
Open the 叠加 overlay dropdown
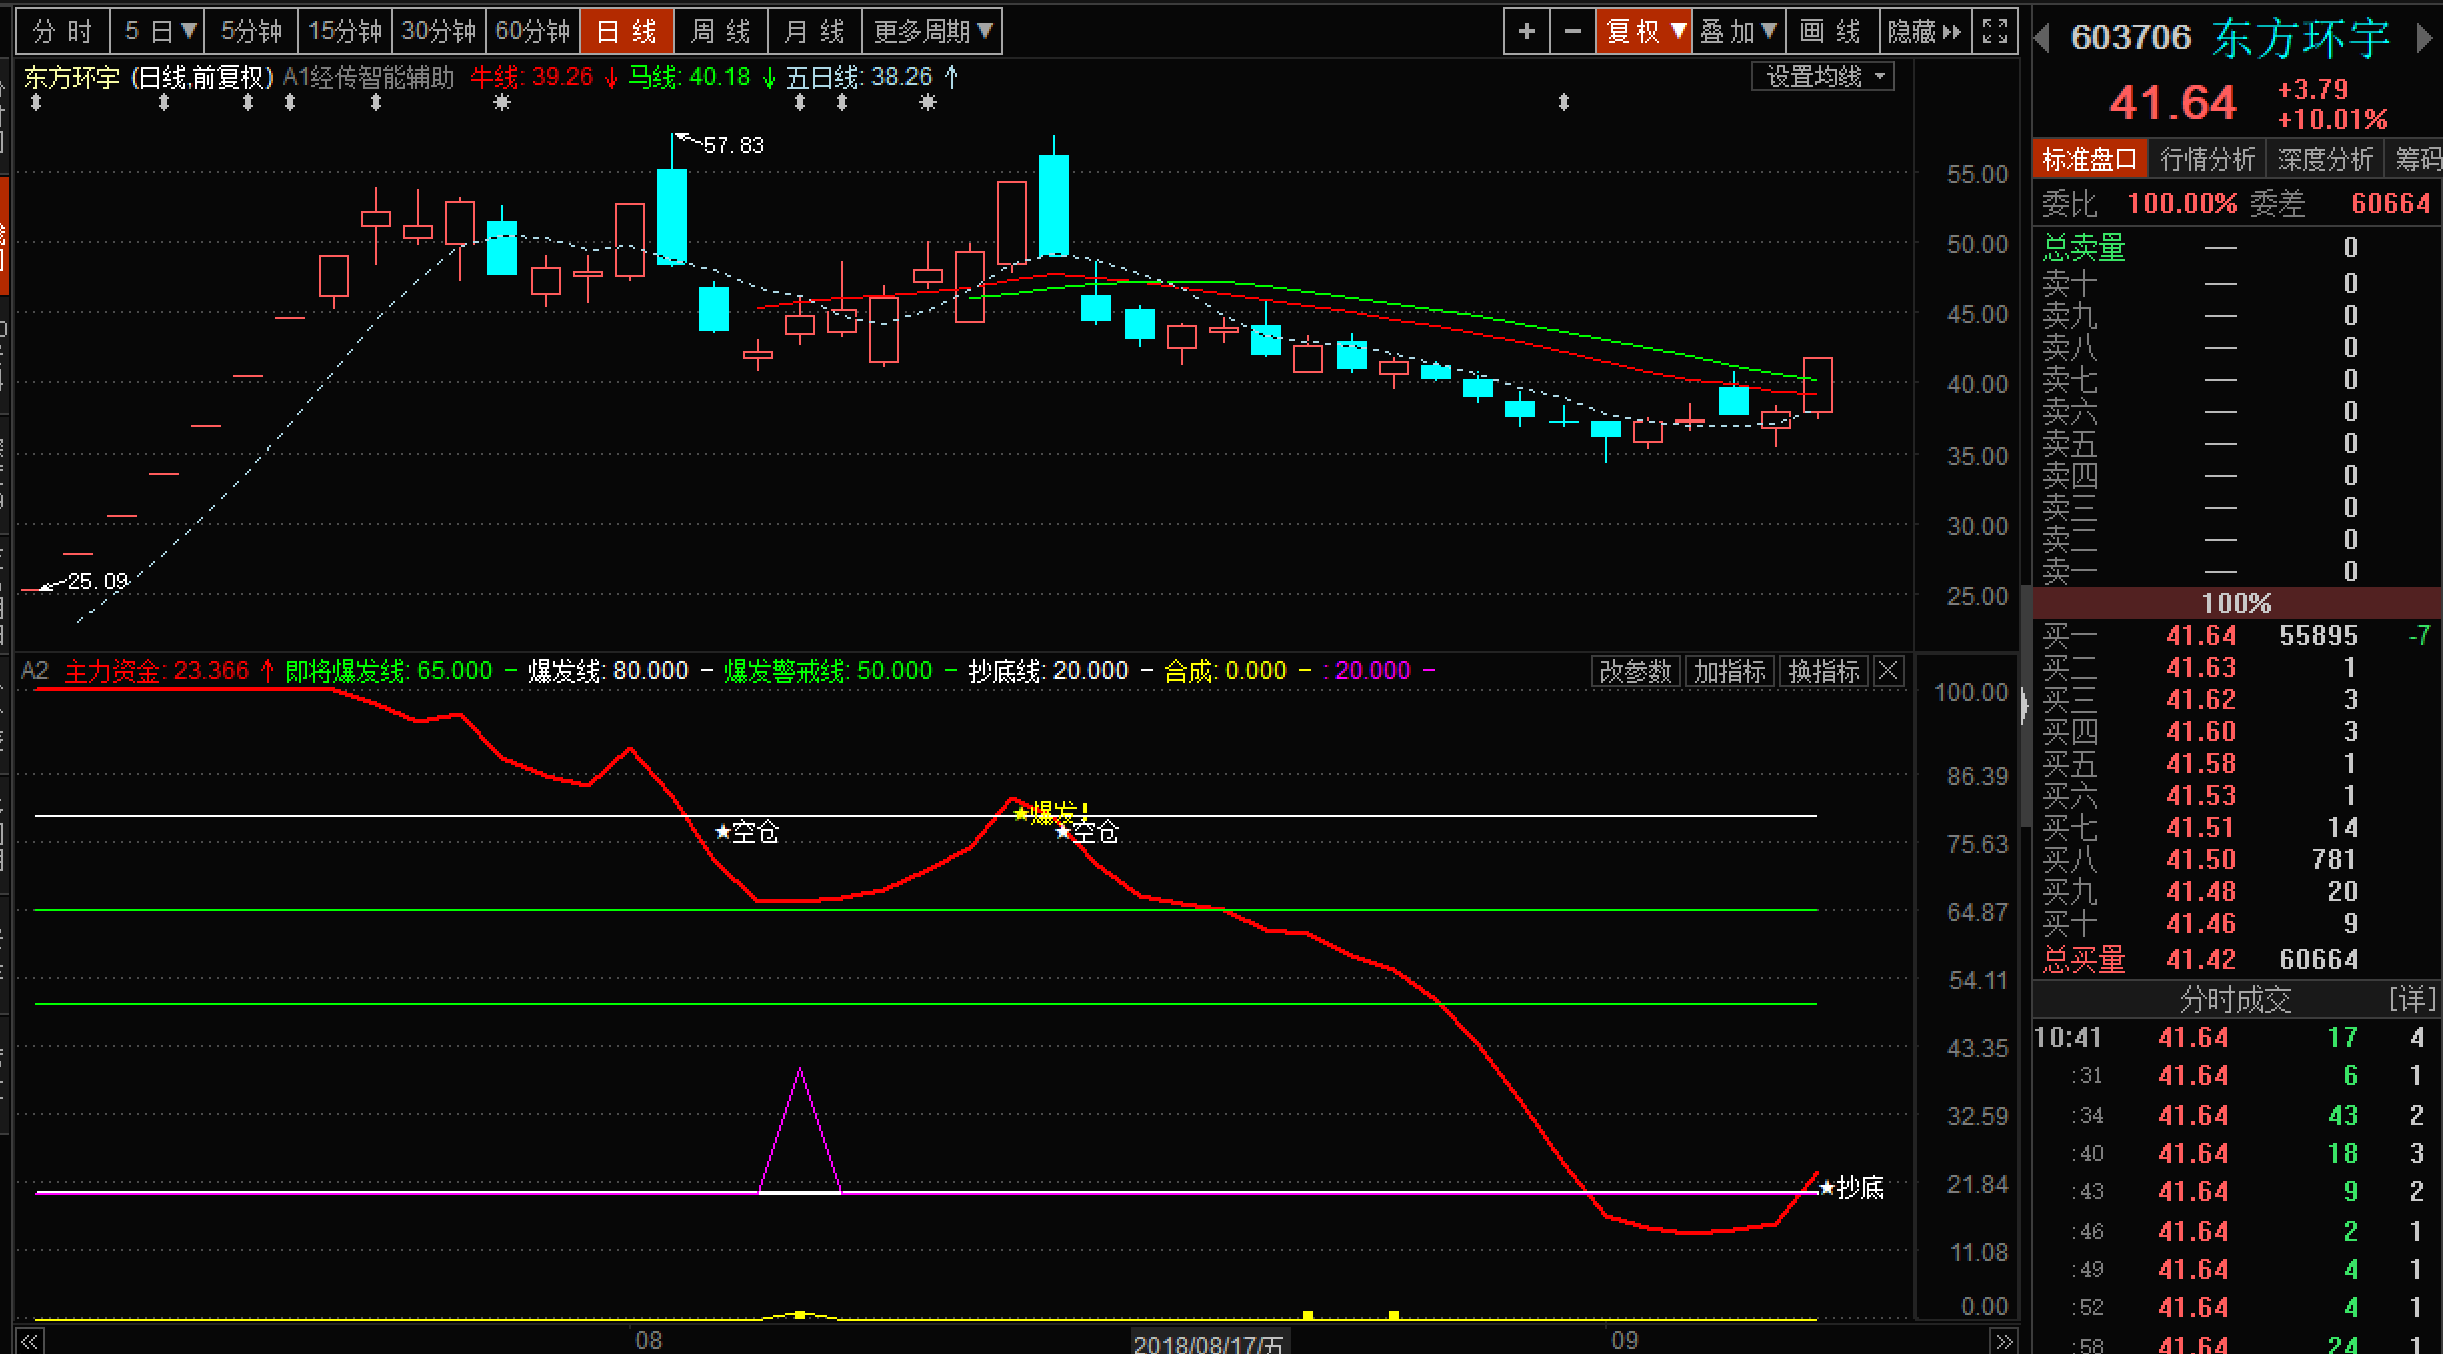1738,32
